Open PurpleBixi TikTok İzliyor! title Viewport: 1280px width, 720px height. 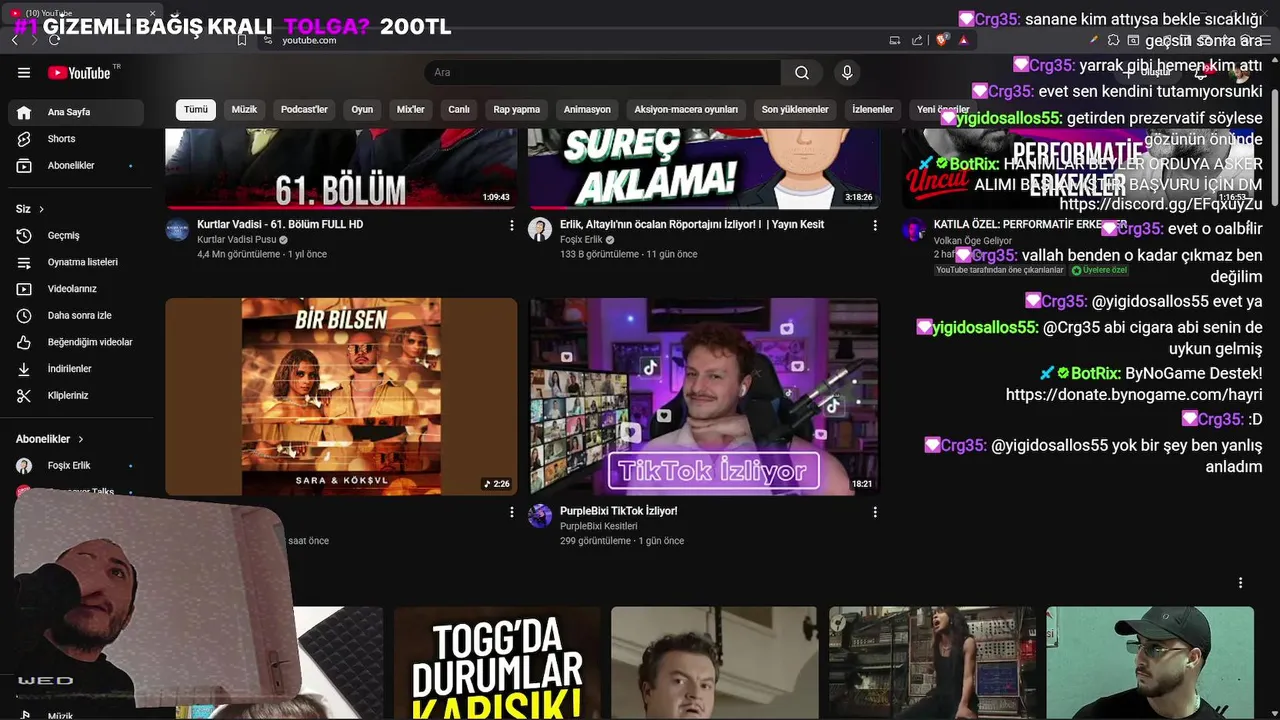[619, 511]
